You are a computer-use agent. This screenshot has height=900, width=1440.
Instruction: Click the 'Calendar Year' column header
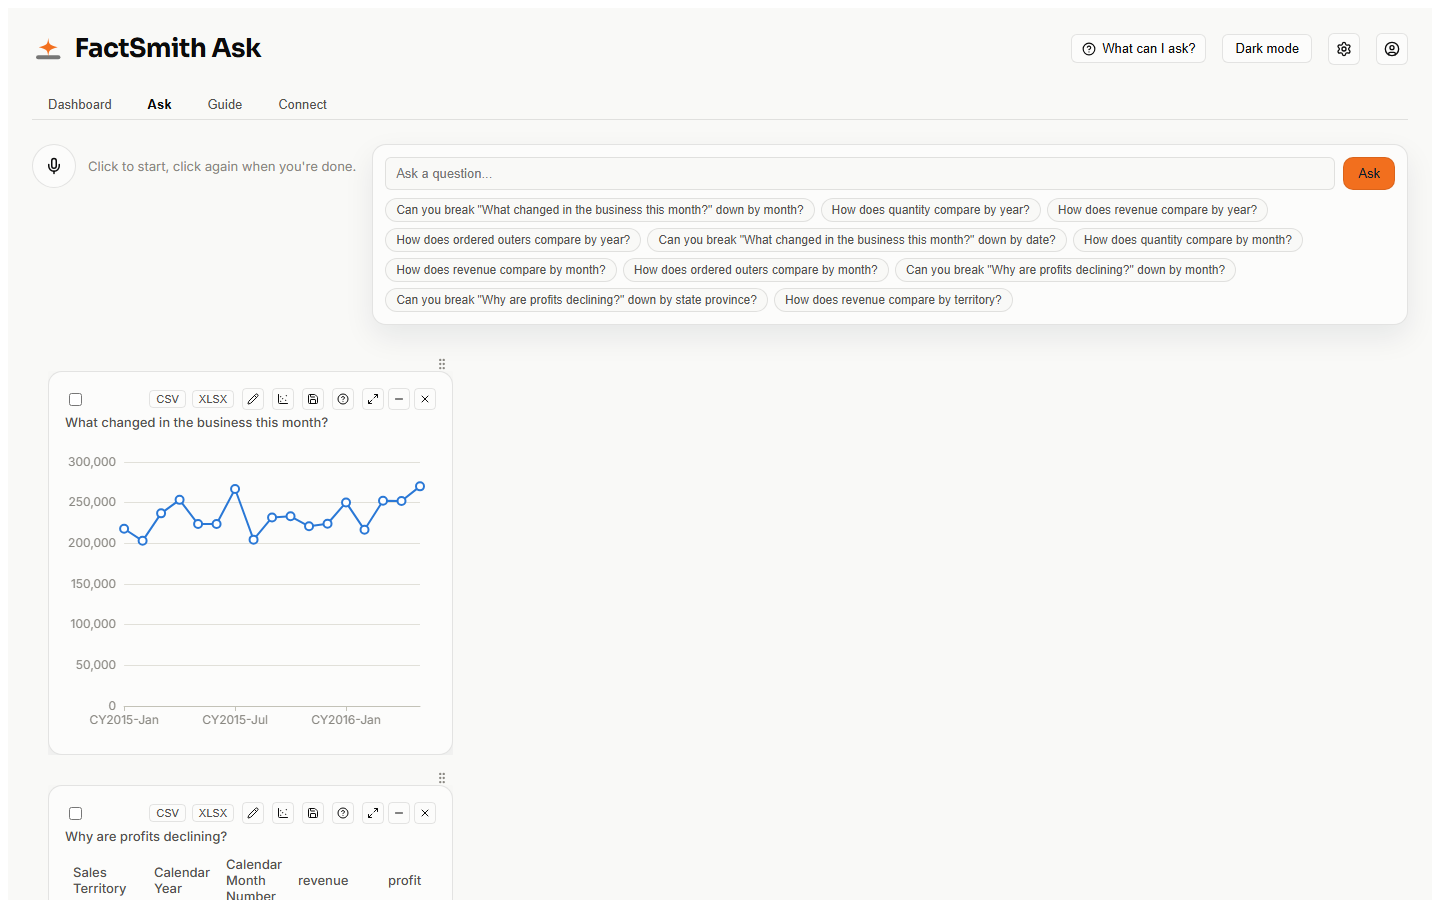(x=182, y=881)
